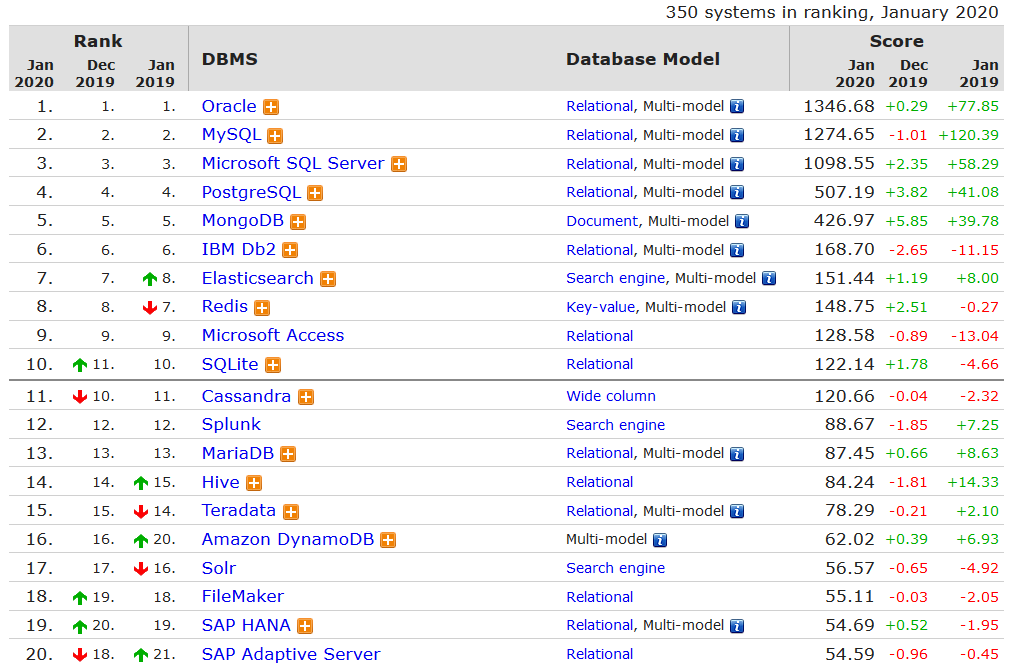Click the info icon in MongoDB's Multi-model cell
Viewport: 1019px width, 667px height.
click(x=741, y=222)
